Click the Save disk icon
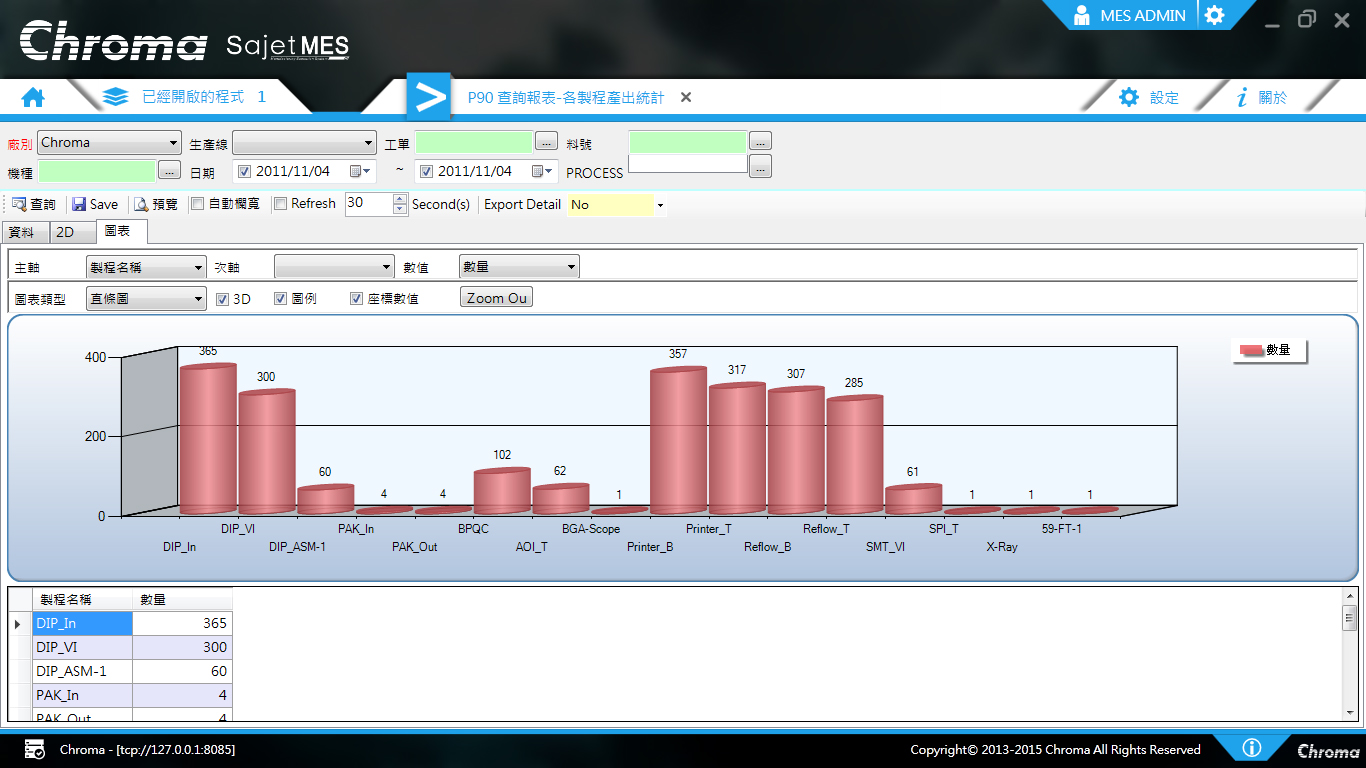The image size is (1366, 768). pyautogui.click(x=79, y=204)
